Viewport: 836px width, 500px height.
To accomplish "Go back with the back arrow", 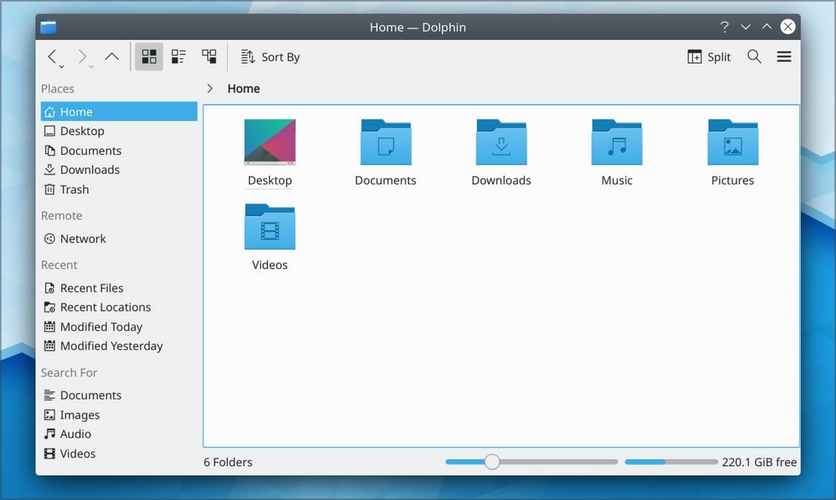I will coord(52,56).
